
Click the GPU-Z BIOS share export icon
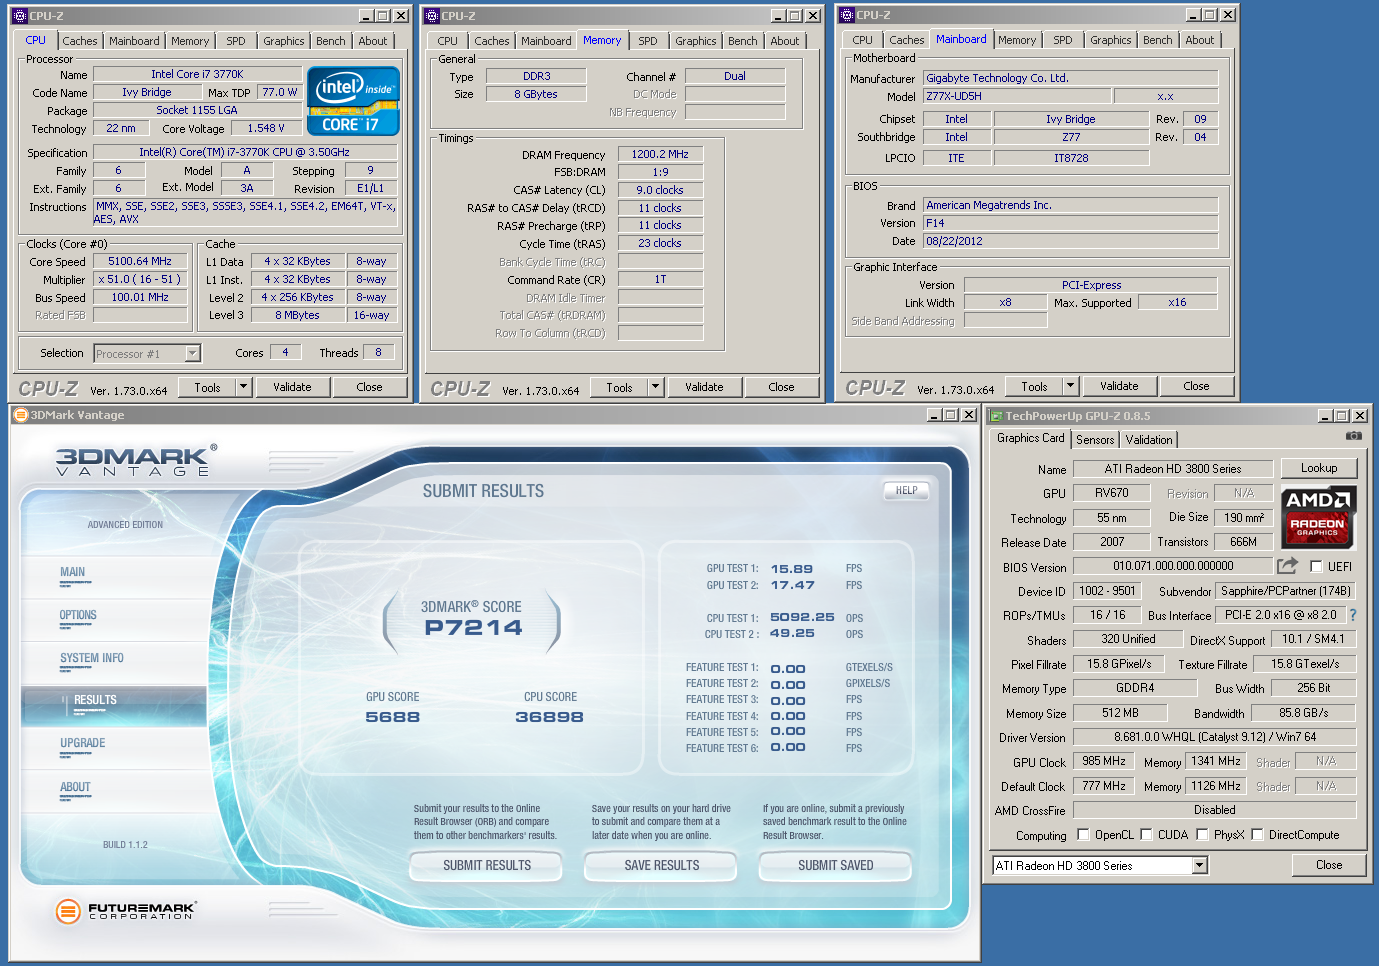pos(1287,565)
